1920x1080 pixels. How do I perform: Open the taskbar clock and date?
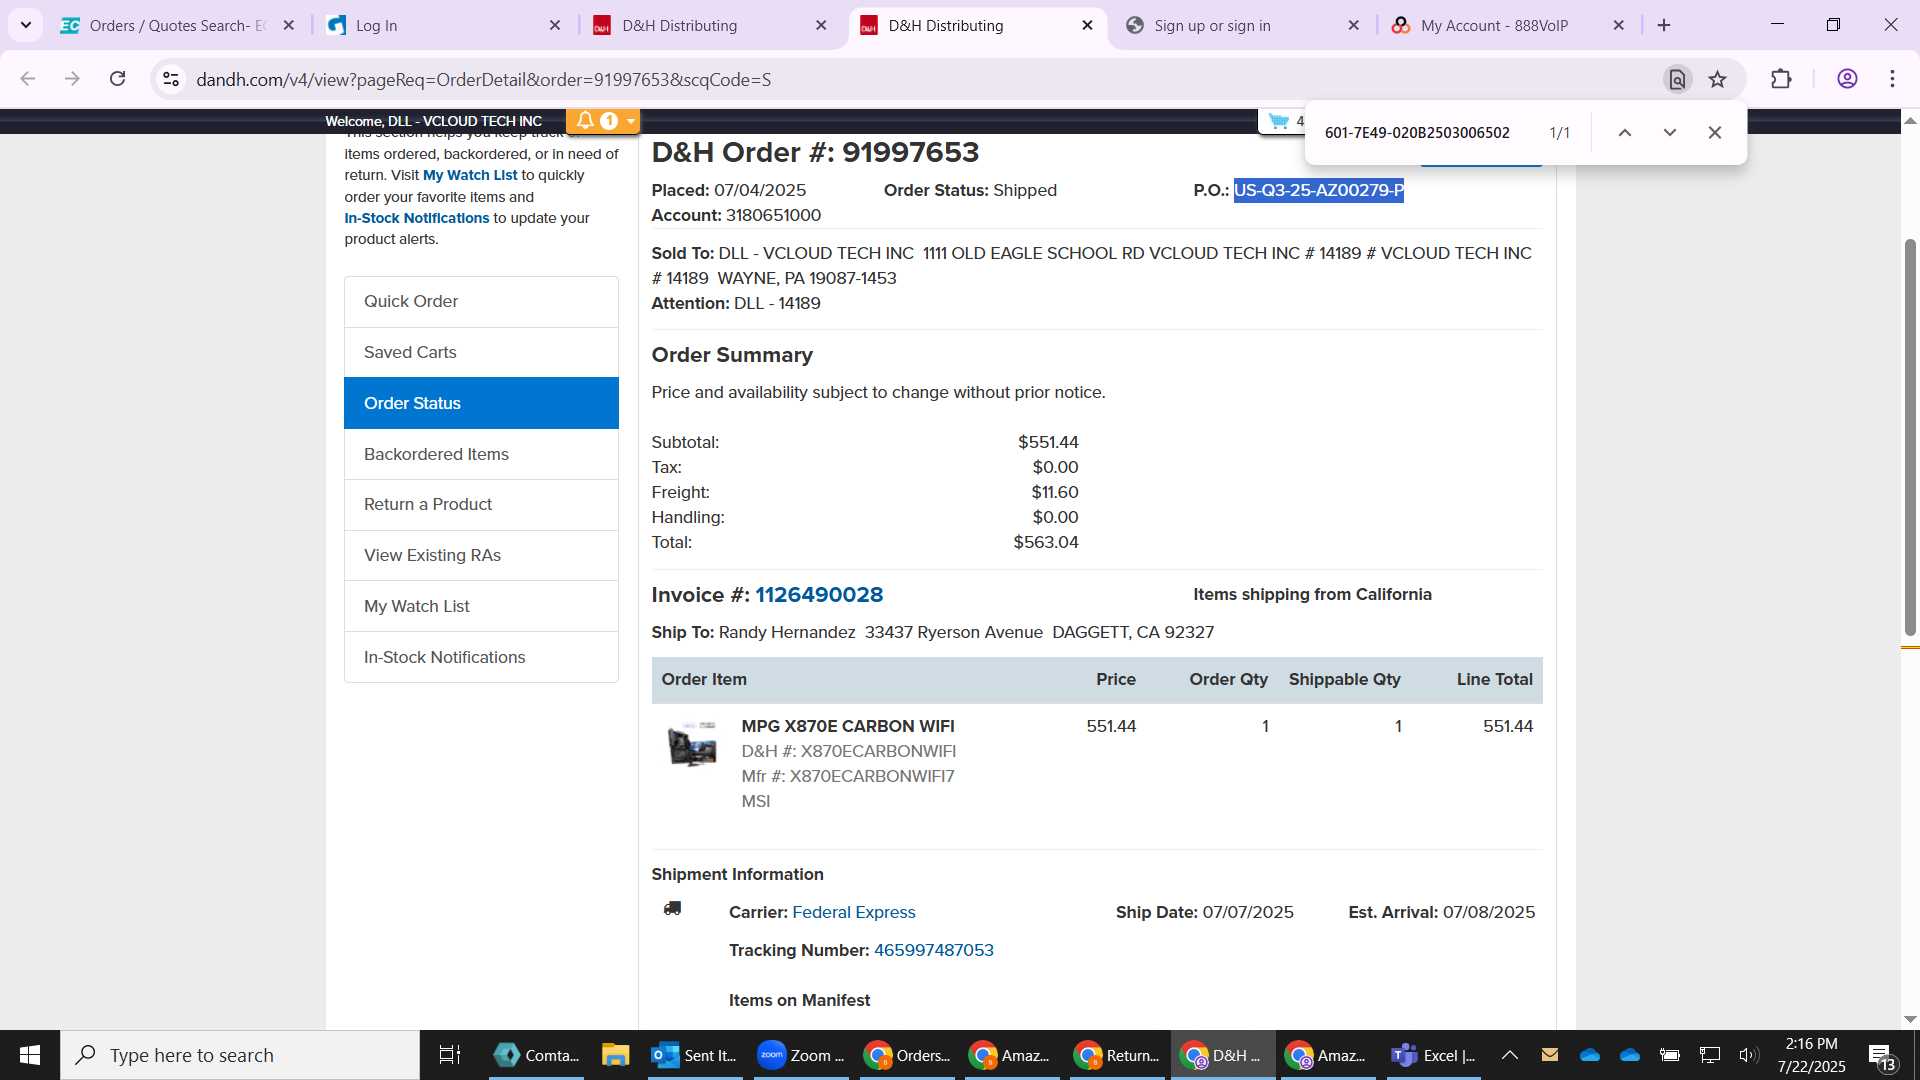(x=1811, y=1055)
